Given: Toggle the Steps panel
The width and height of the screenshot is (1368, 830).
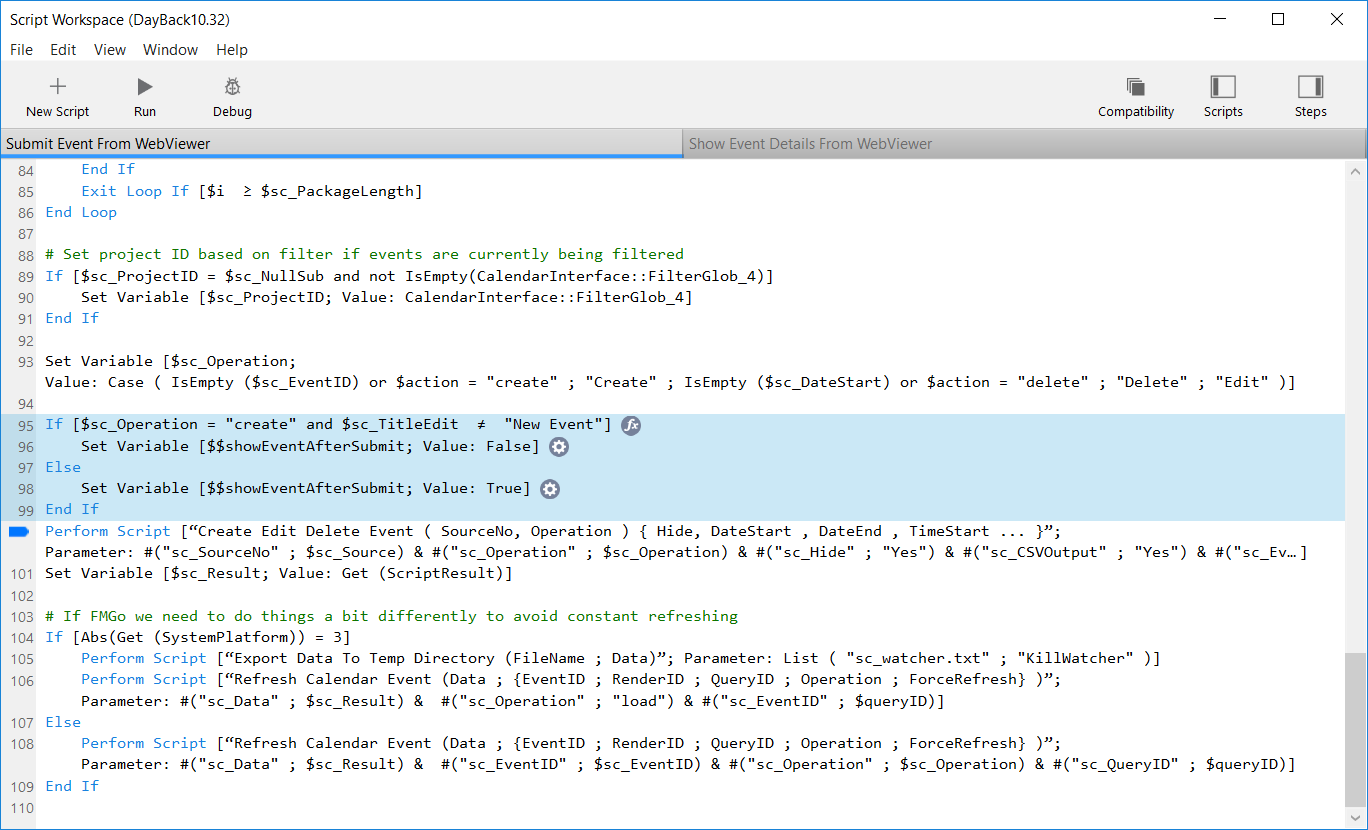Looking at the screenshot, I should [1310, 87].
